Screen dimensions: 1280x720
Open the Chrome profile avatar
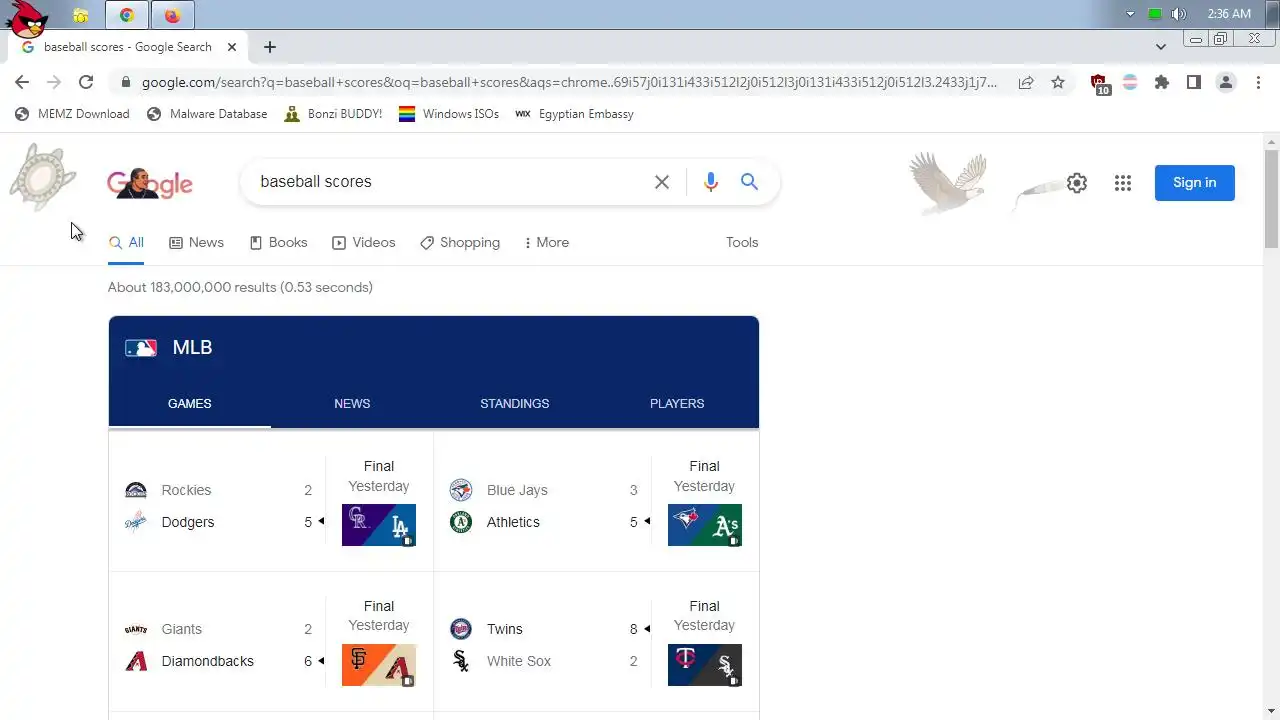point(1226,83)
